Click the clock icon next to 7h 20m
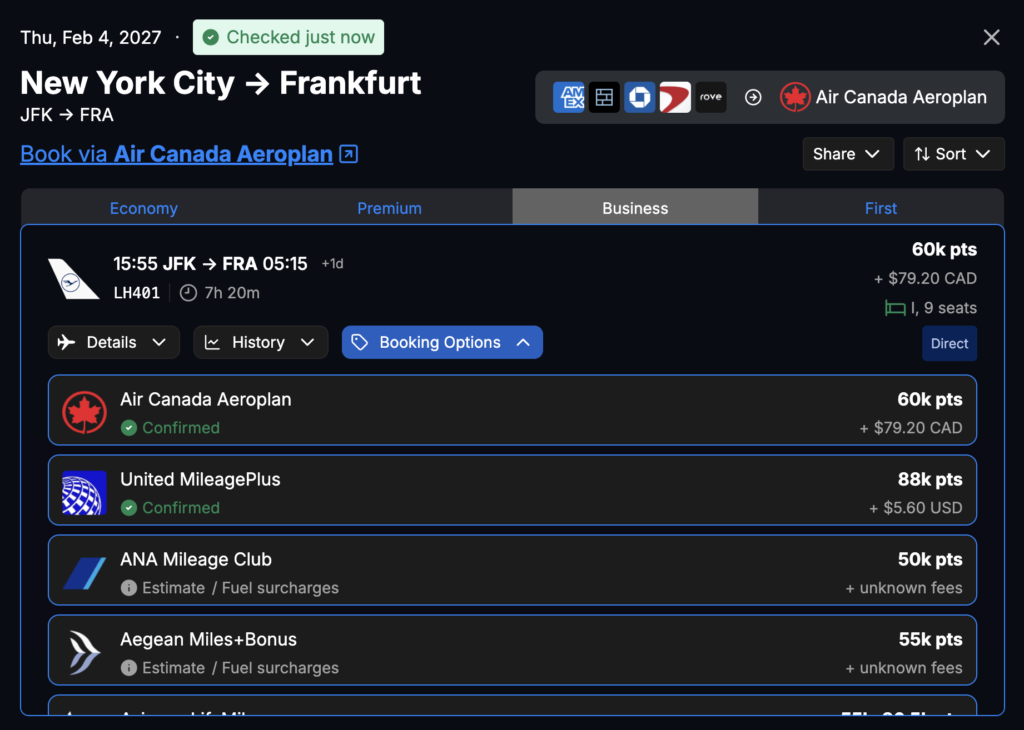 click(188, 293)
